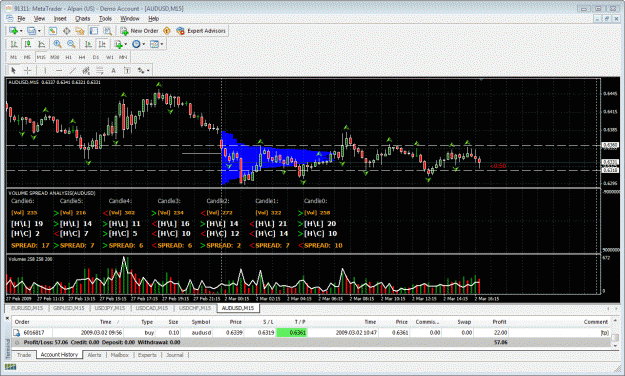Switch timeframe to W1
Screen dimensions: 625x376
coord(110,57)
